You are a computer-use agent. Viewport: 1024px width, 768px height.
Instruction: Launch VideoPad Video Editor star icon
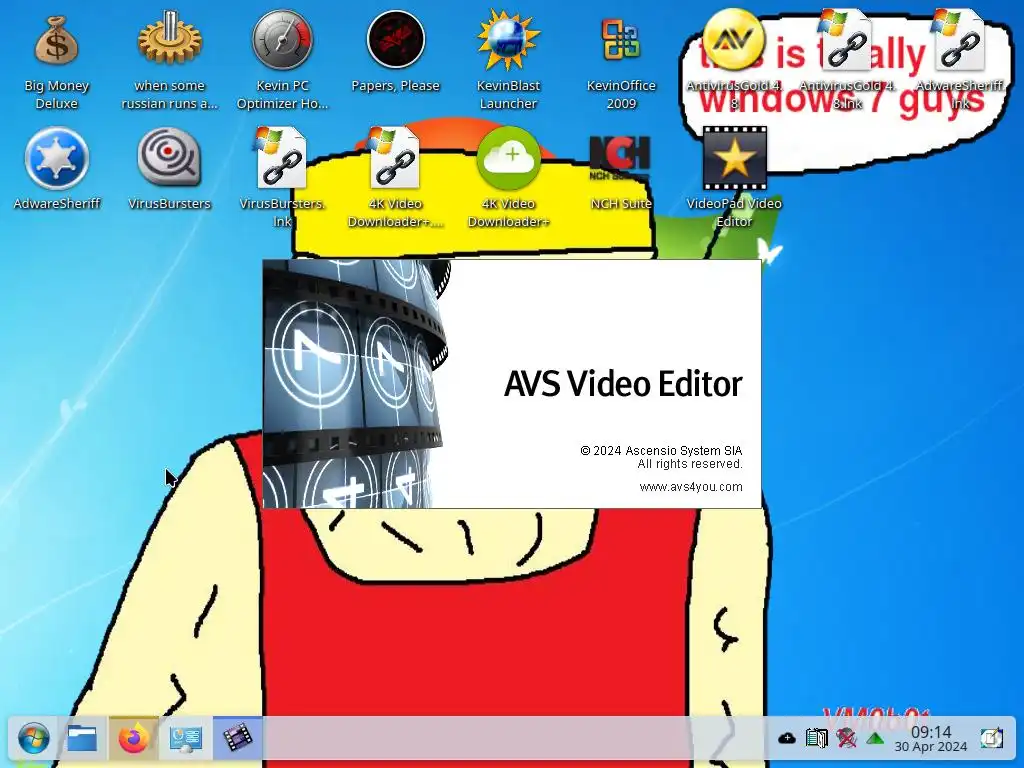734,159
